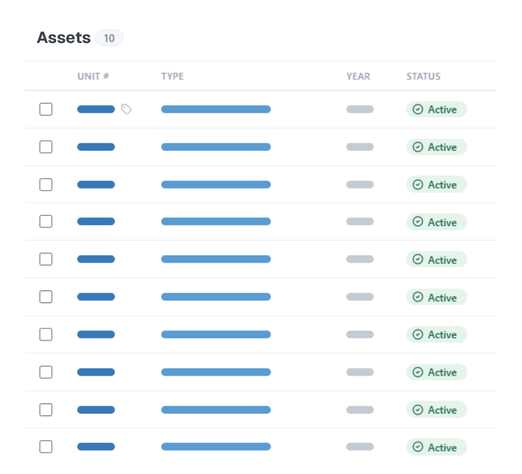Click the Active status badge in the fourth row
The image size is (522, 474).
point(436,222)
